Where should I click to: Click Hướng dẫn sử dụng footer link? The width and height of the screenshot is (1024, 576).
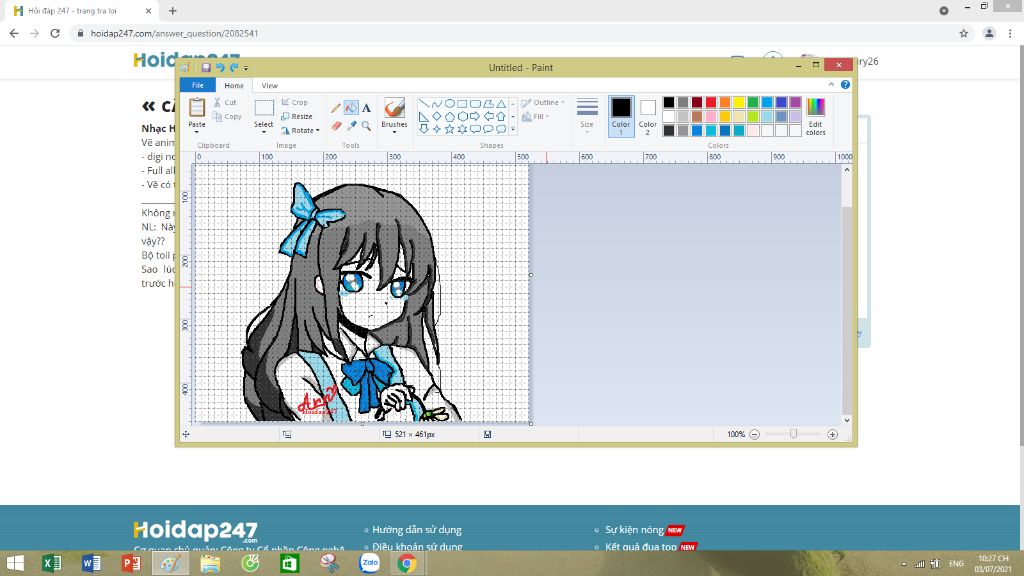(417, 530)
